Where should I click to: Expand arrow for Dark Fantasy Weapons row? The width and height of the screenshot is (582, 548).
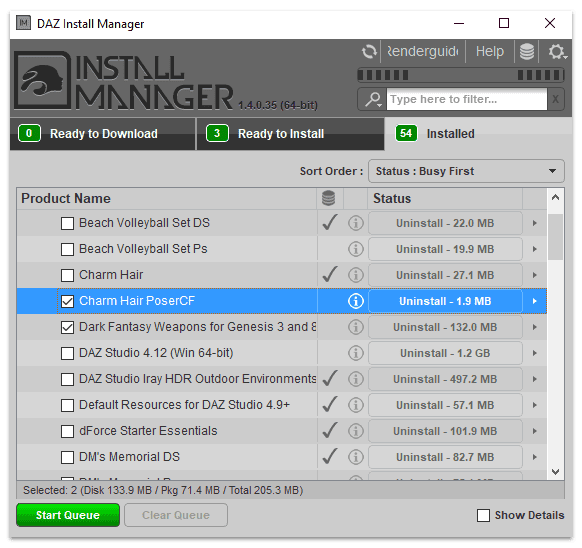534,327
